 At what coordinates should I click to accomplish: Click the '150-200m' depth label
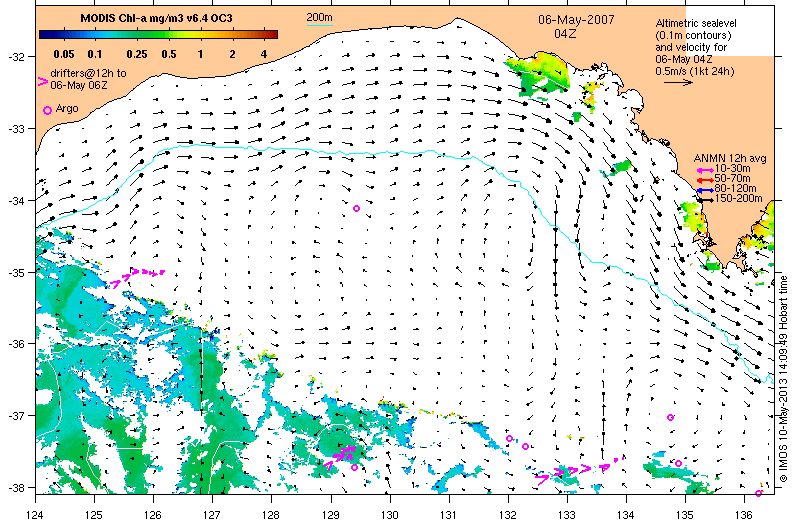[x=739, y=199]
